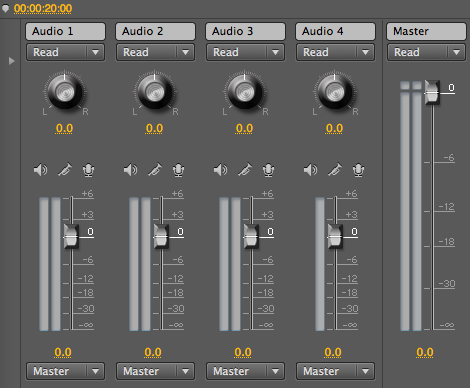Screen dimensions: 470x388
Task: Mute track Audio 3 with speaker icon
Action: tap(221, 170)
